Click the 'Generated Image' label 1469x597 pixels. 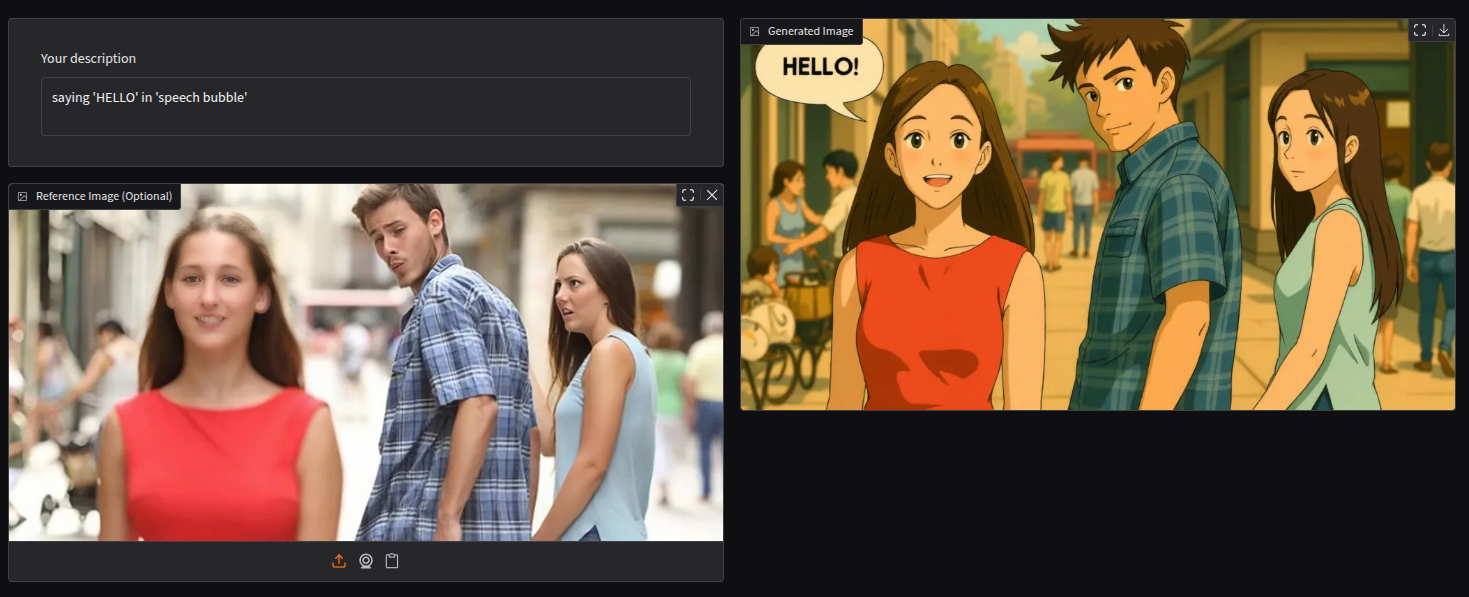pyautogui.click(x=811, y=31)
